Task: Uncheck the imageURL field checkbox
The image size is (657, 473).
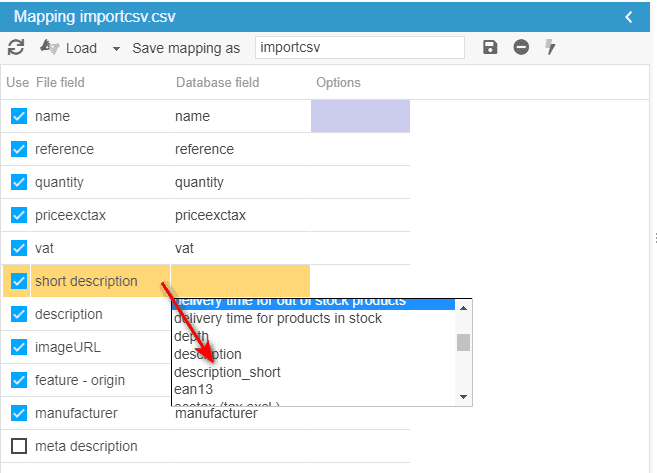Action: click(19, 347)
